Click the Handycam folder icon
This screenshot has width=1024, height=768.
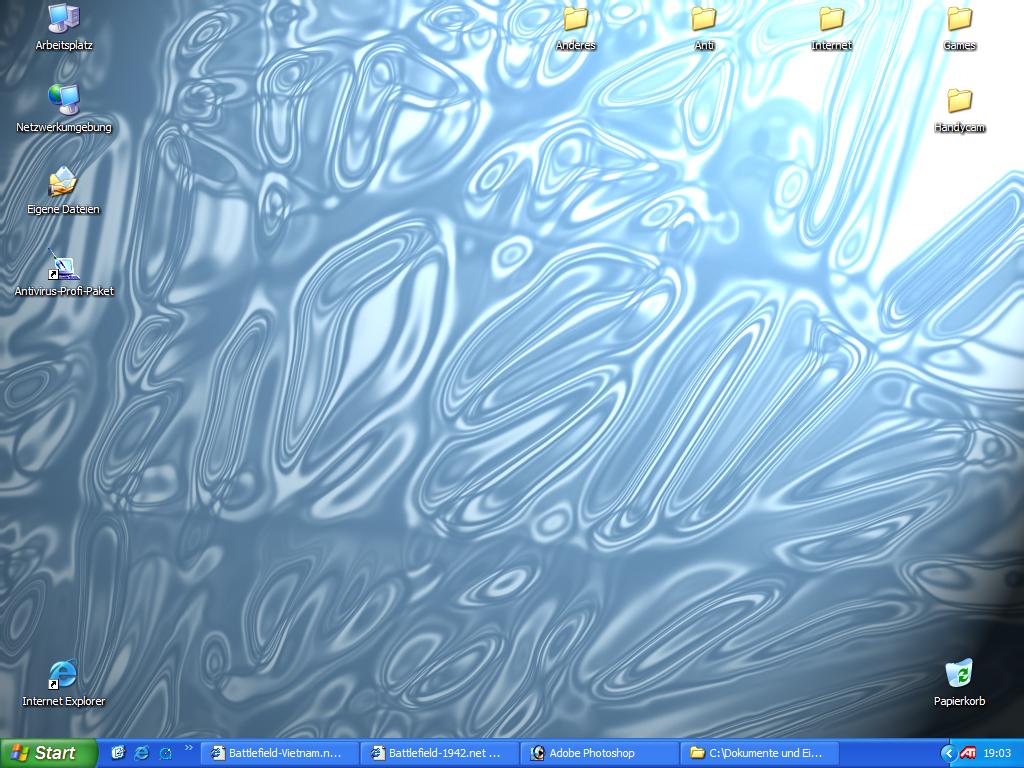960,101
